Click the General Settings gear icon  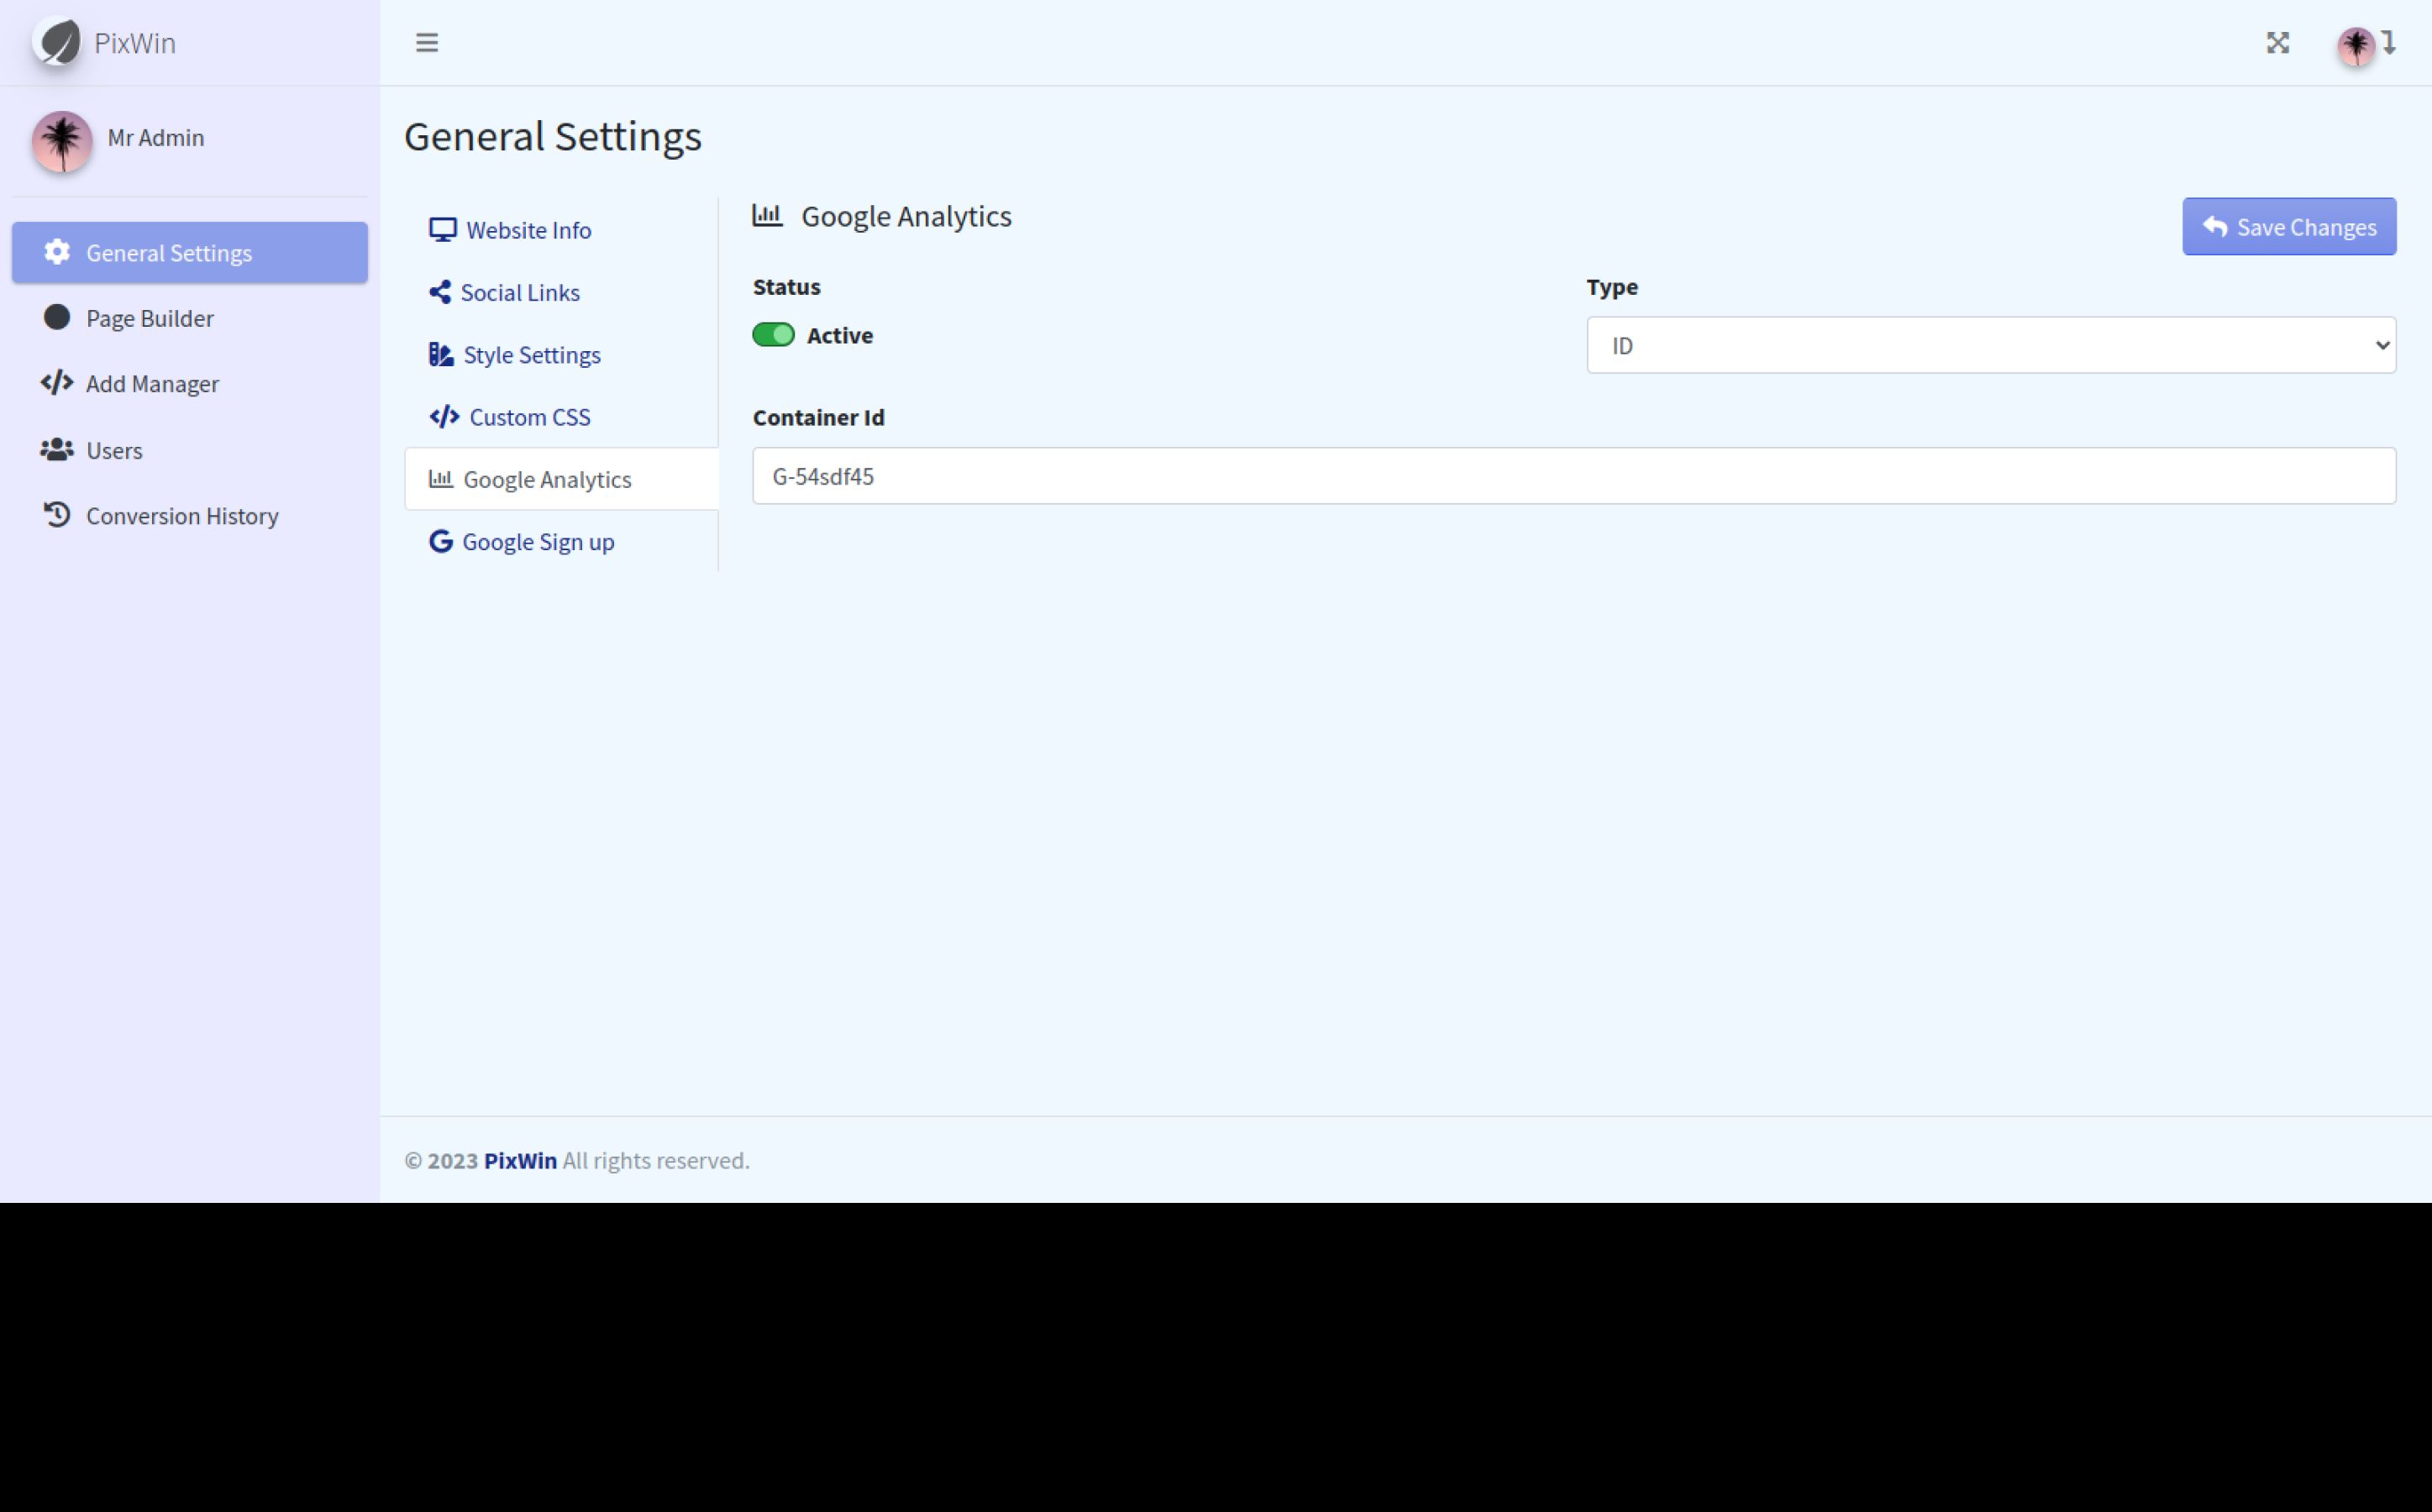pos(57,252)
